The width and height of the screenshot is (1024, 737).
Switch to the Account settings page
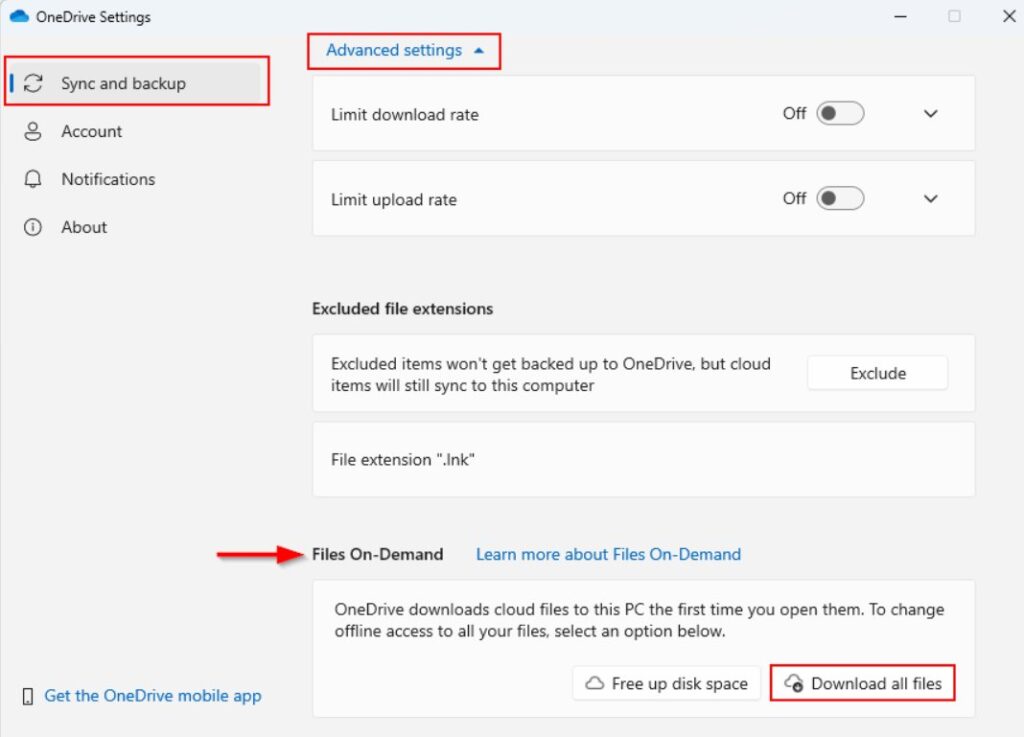tap(92, 131)
